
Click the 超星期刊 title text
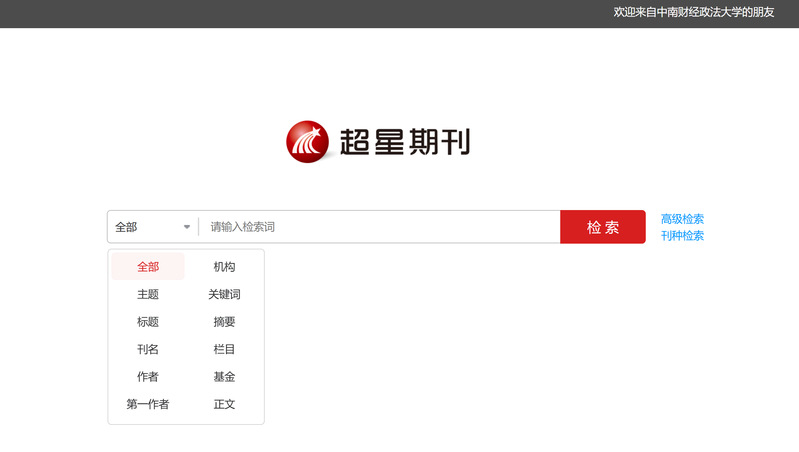pos(404,143)
